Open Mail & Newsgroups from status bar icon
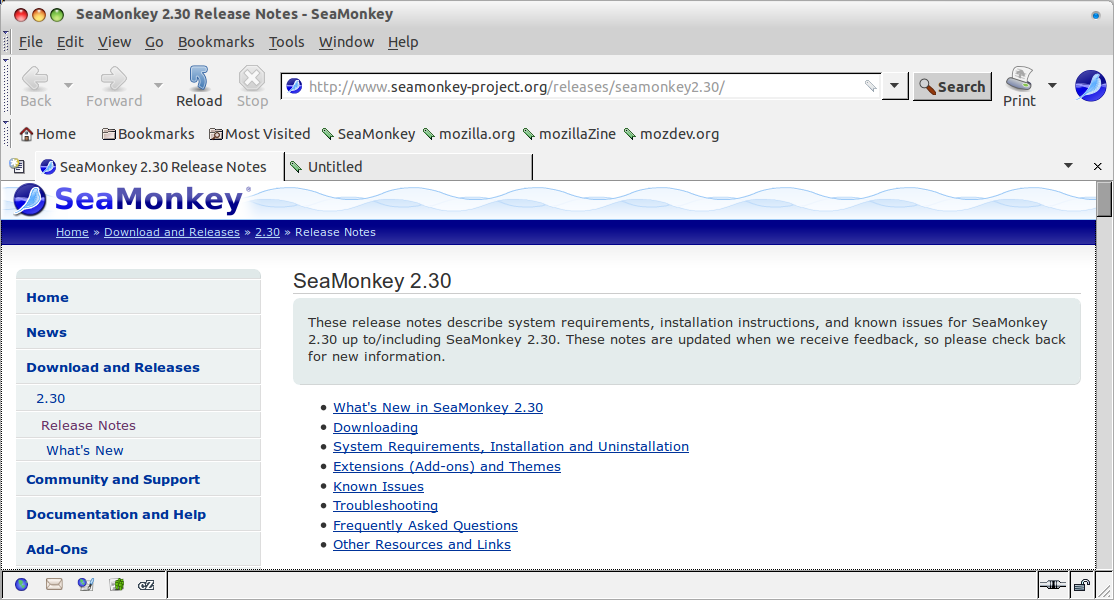The height and width of the screenshot is (600, 1114). click(x=54, y=584)
